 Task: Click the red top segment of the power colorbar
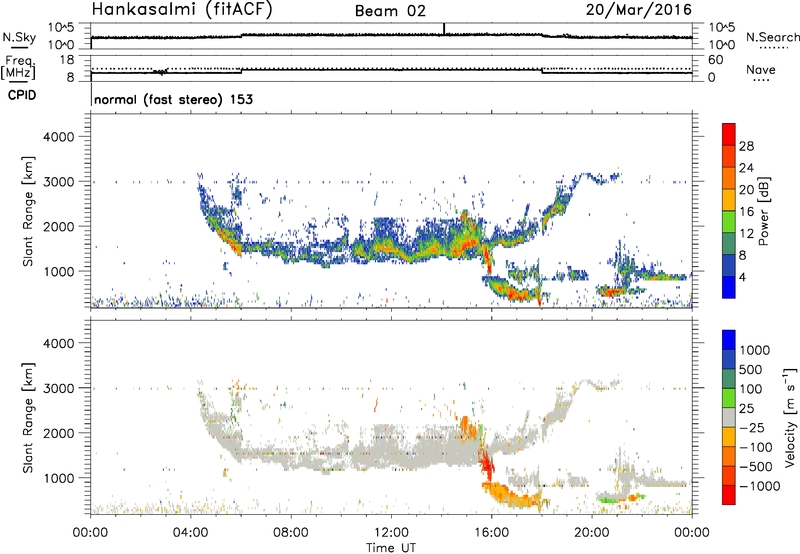tap(729, 135)
